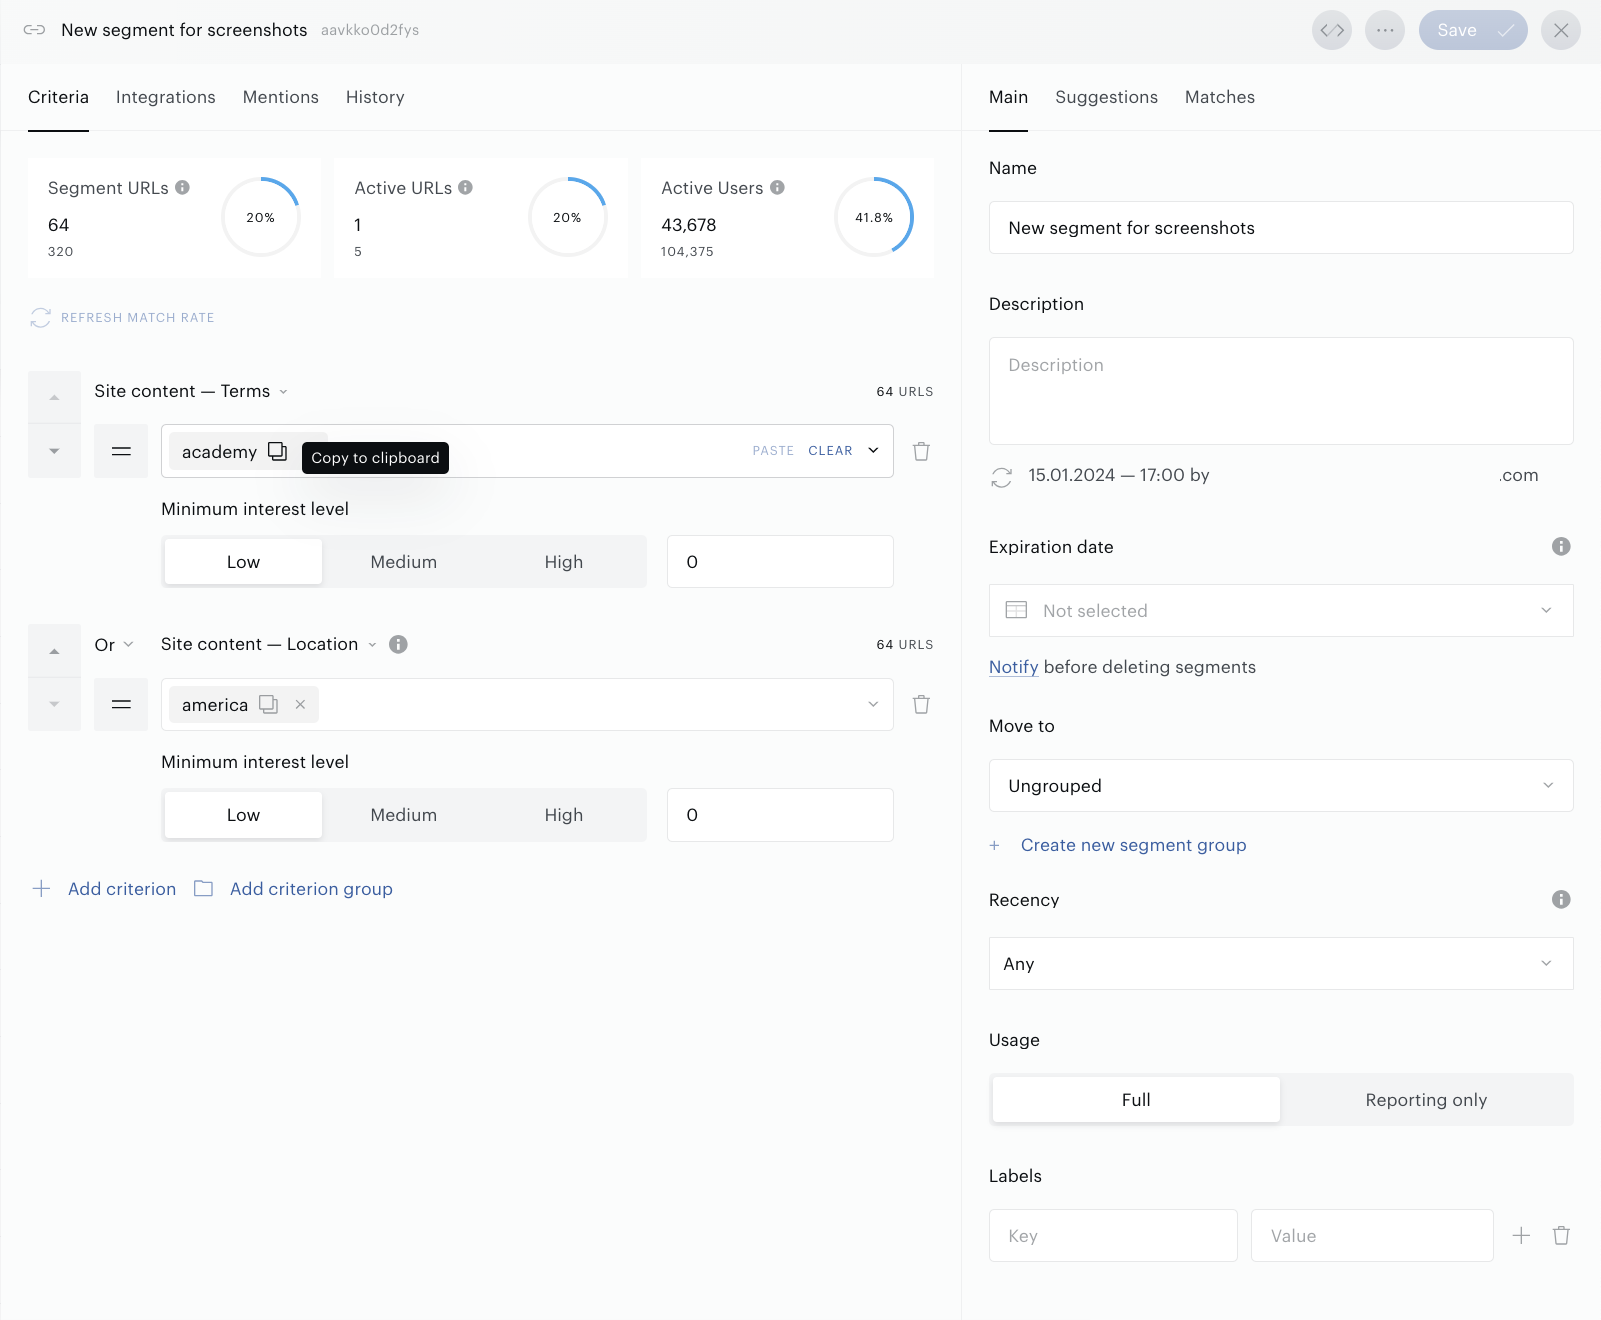Open the Move to Ungrouped dropdown
Image resolution: width=1601 pixels, height=1320 pixels.
click(1281, 785)
